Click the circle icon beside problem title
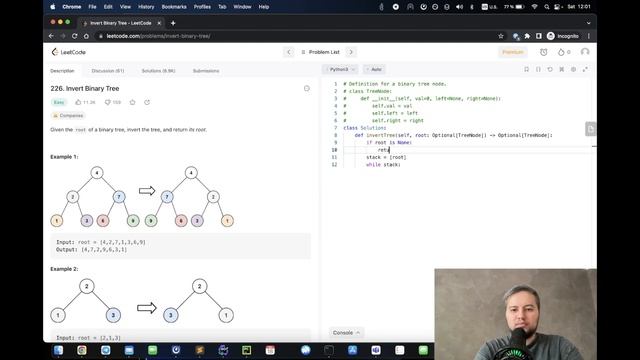Viewport: 640px width, 360px height. pos(307,89)
